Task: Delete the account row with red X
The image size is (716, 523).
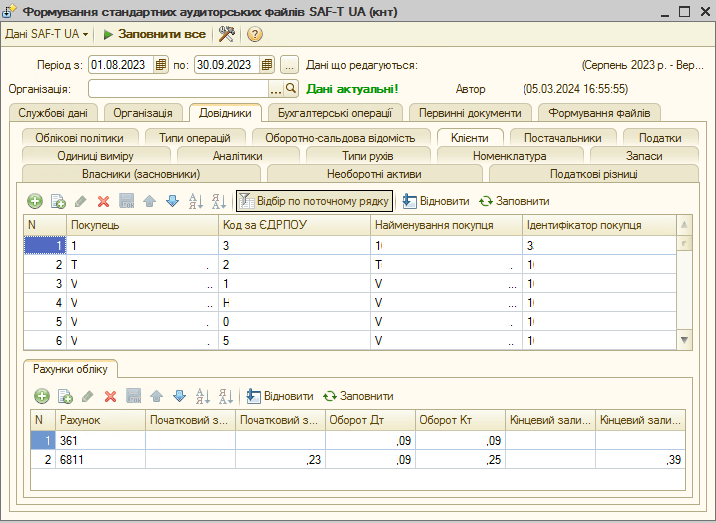Action: (111, 396)
